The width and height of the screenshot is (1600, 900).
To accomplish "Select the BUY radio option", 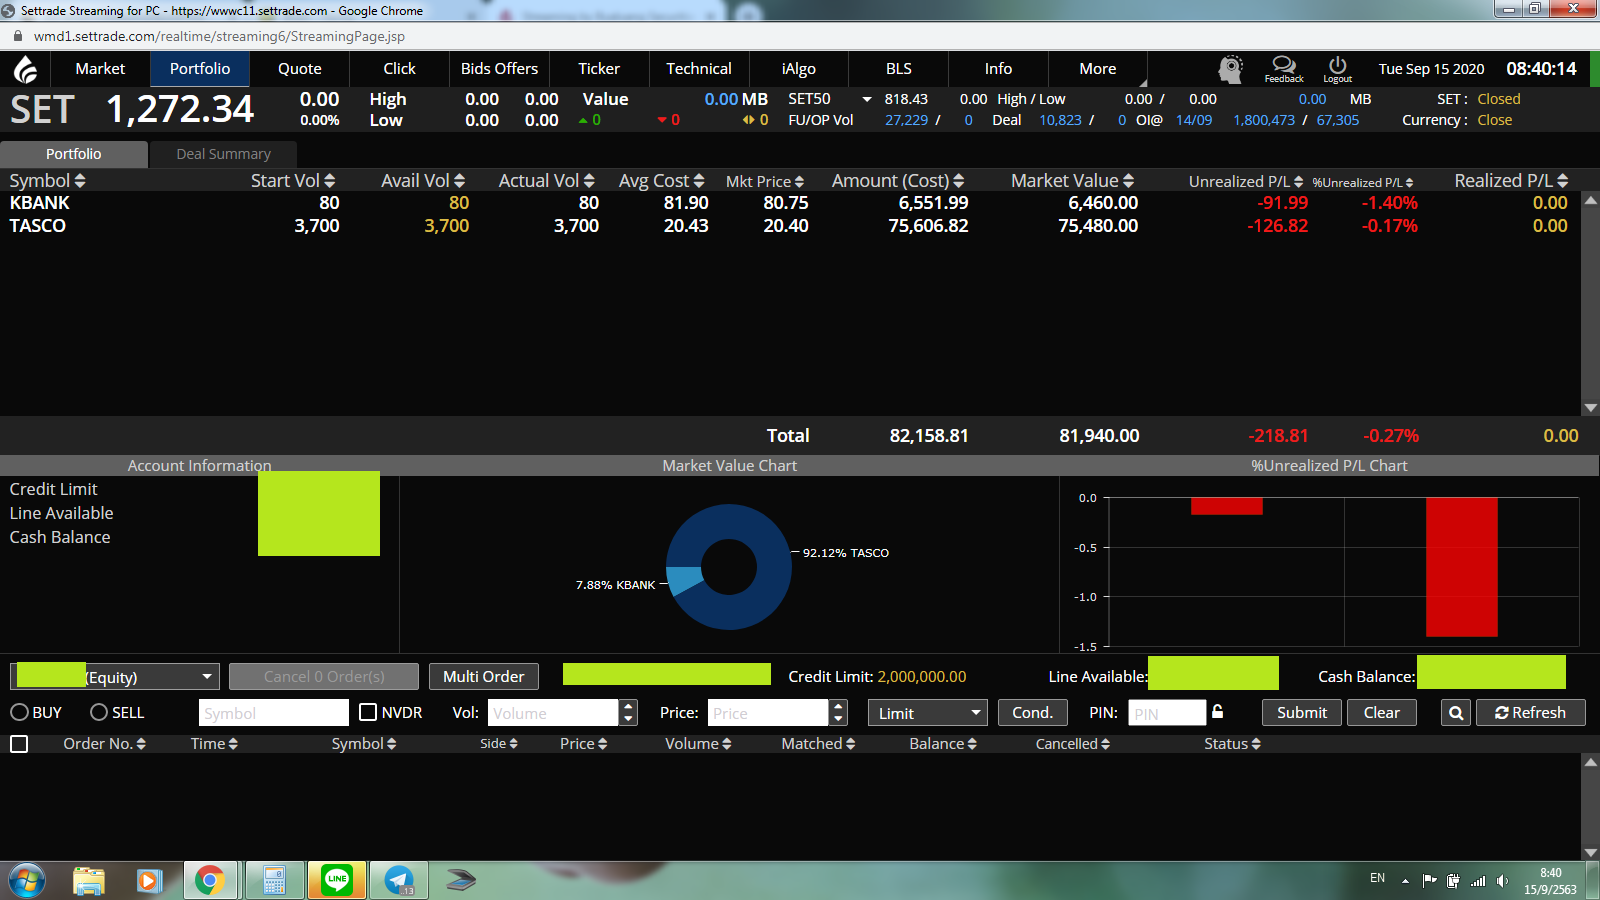I will (x=19, y=713).
